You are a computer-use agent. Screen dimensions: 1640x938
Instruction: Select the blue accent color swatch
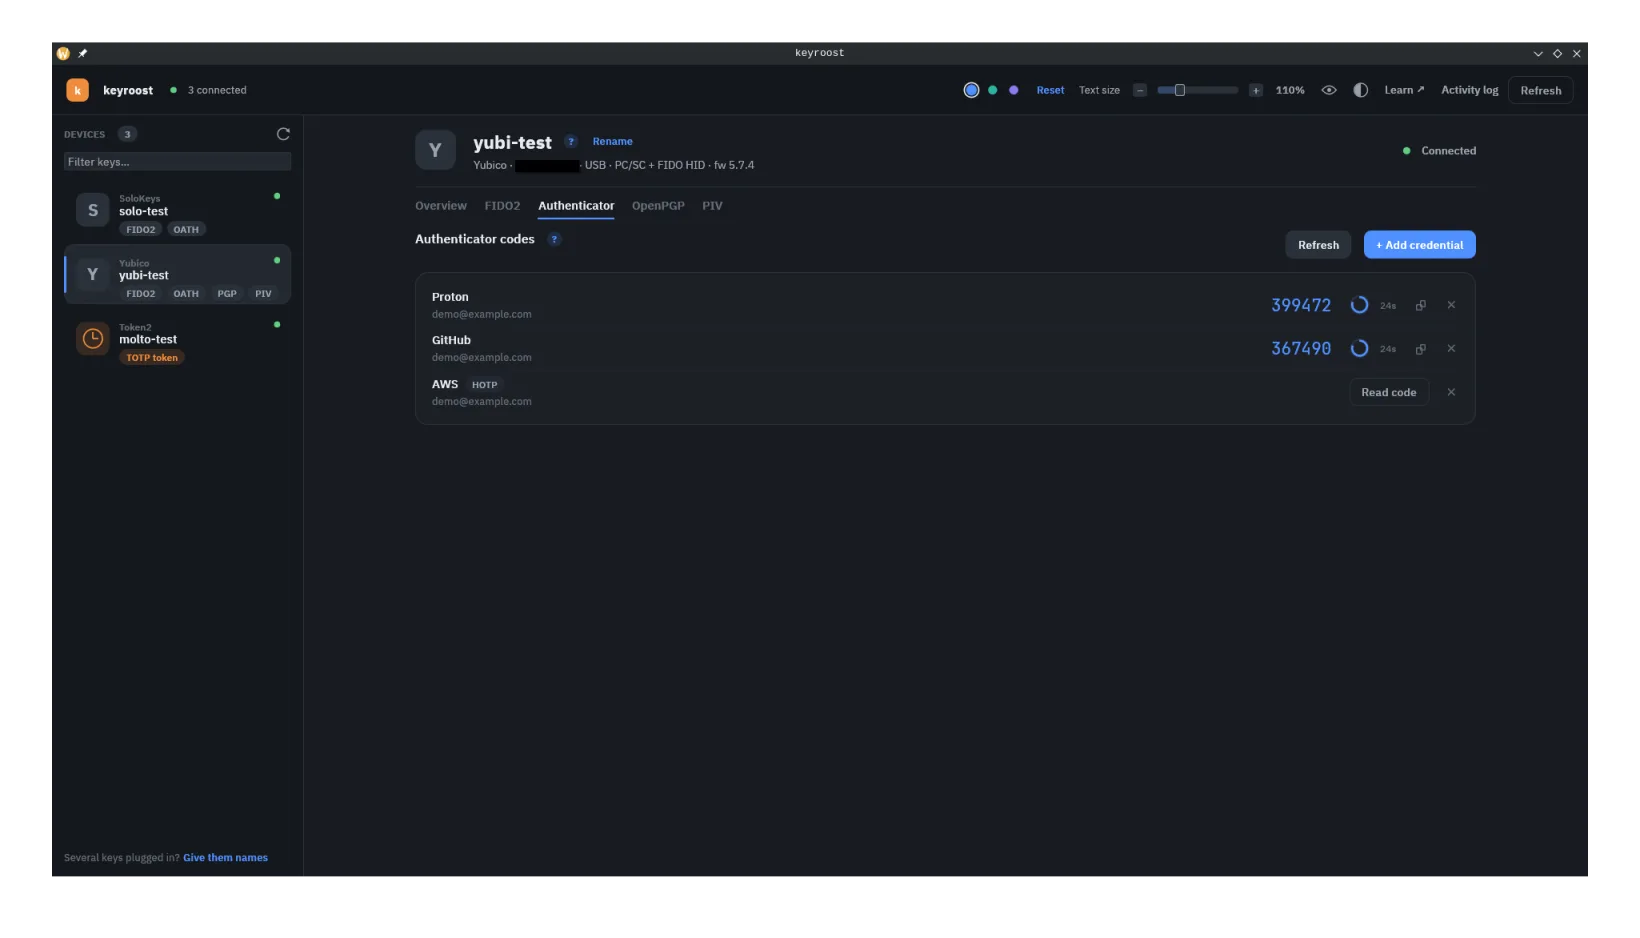[971, 90]
